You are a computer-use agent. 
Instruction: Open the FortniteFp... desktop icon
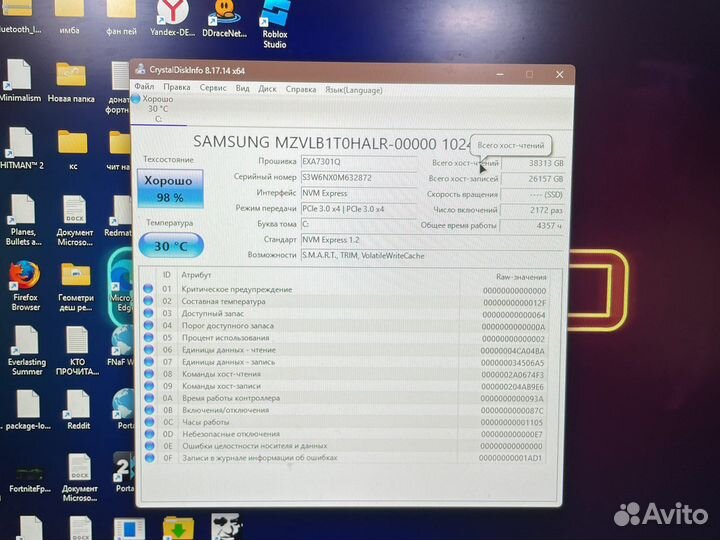(x=30, y=480)
